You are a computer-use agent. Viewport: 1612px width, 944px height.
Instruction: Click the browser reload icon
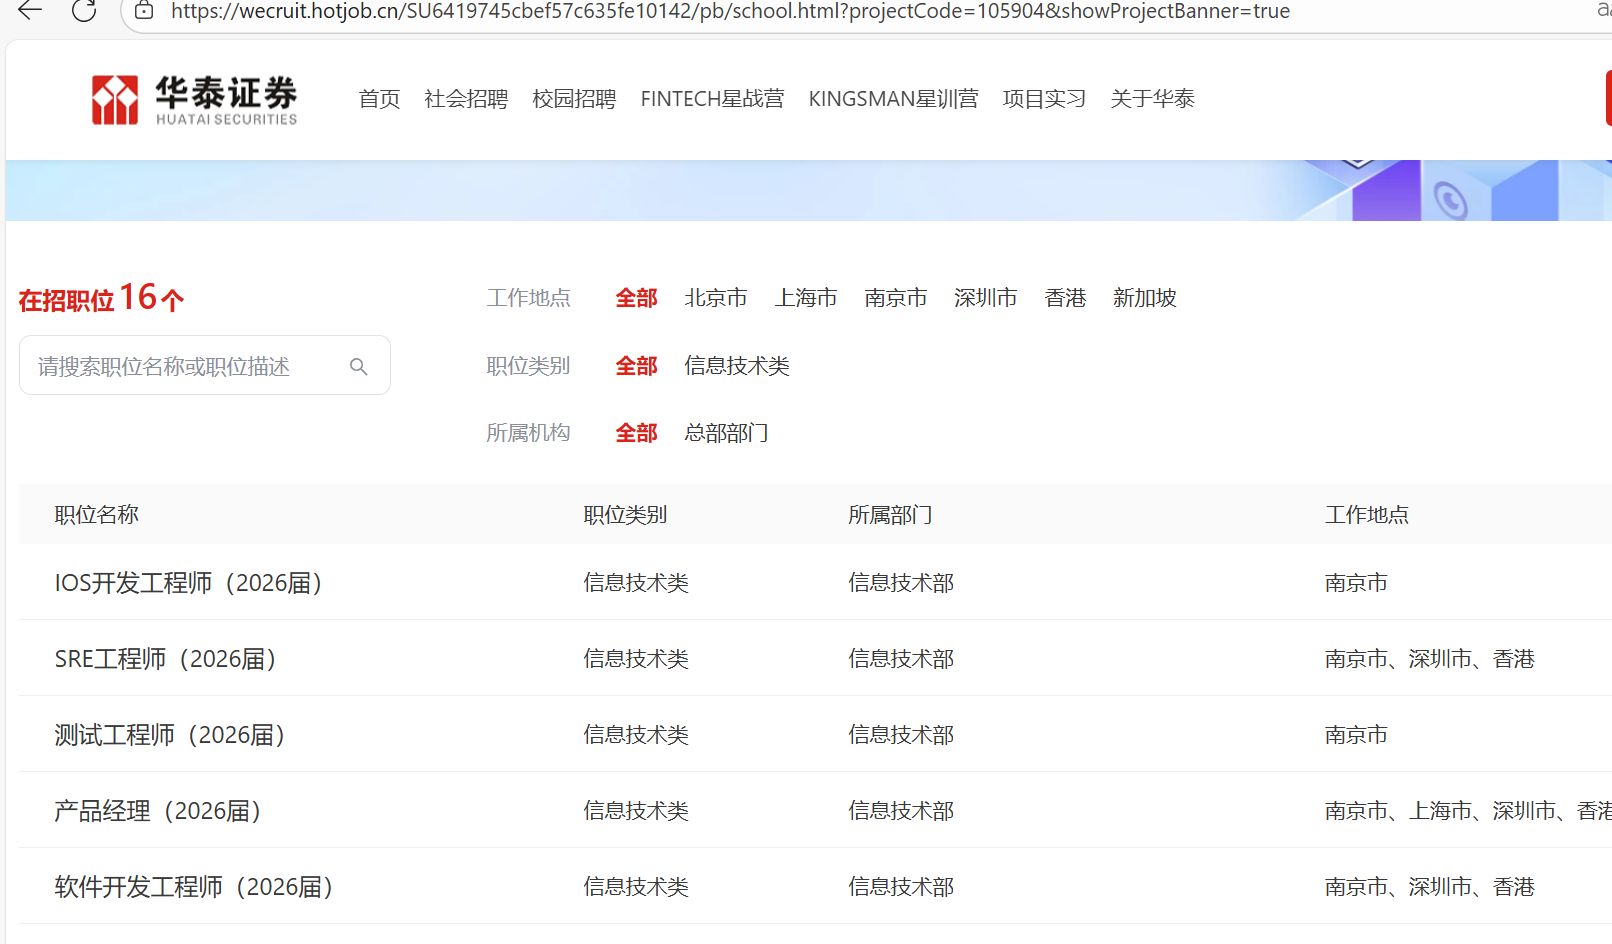coord(84,11)
